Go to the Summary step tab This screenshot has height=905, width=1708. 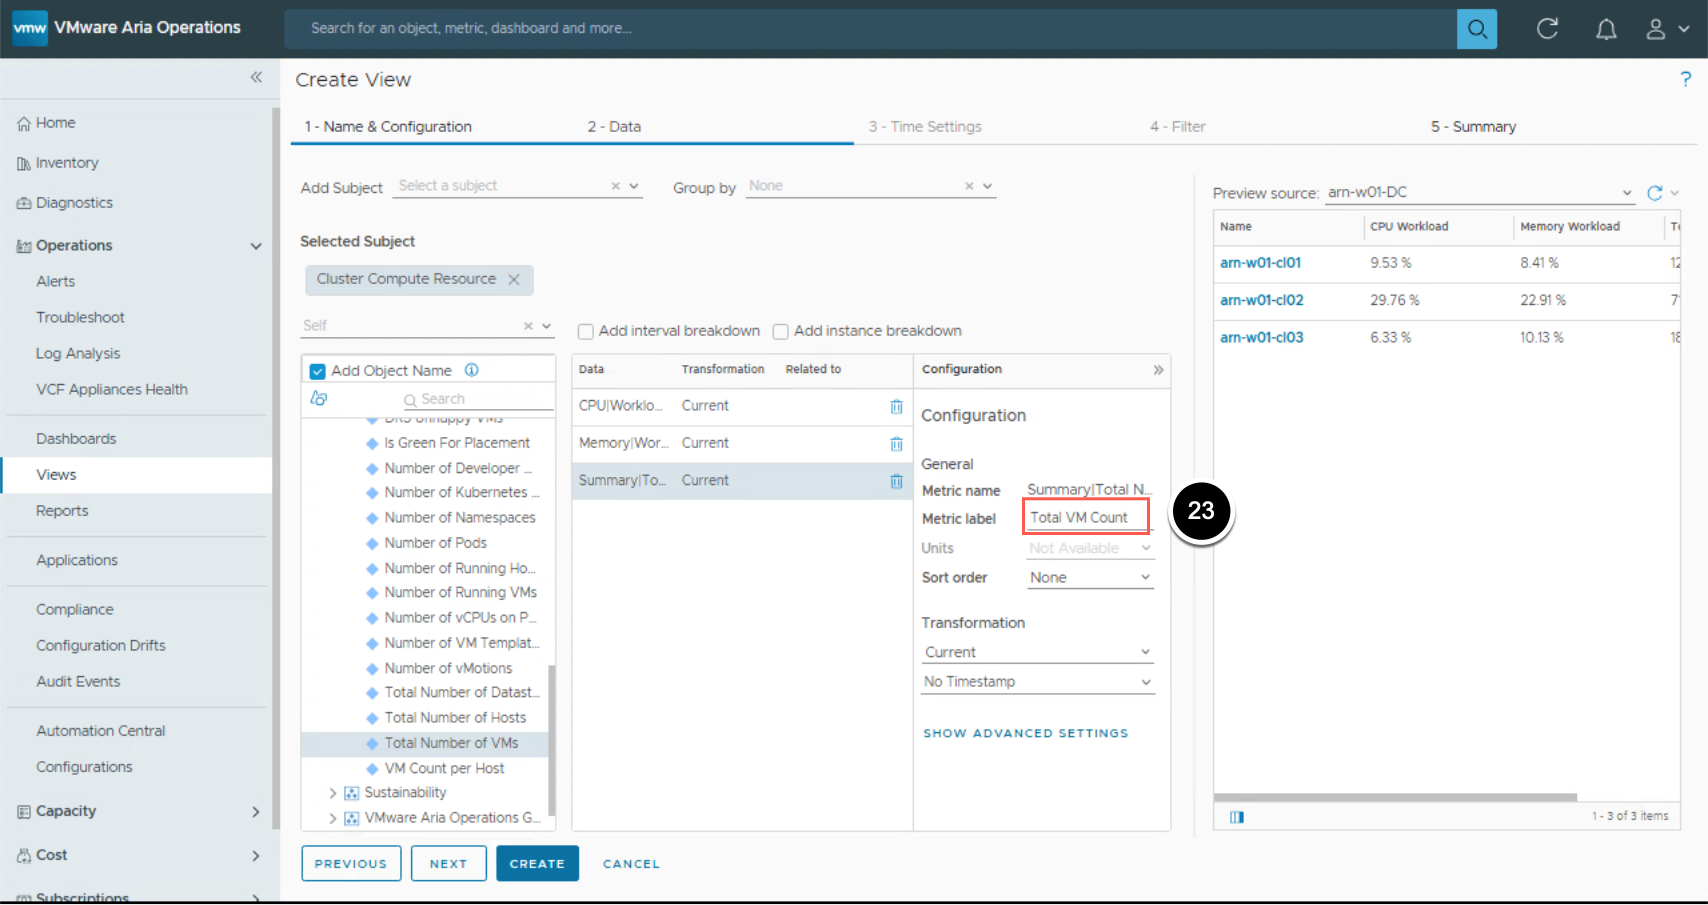1472,127
